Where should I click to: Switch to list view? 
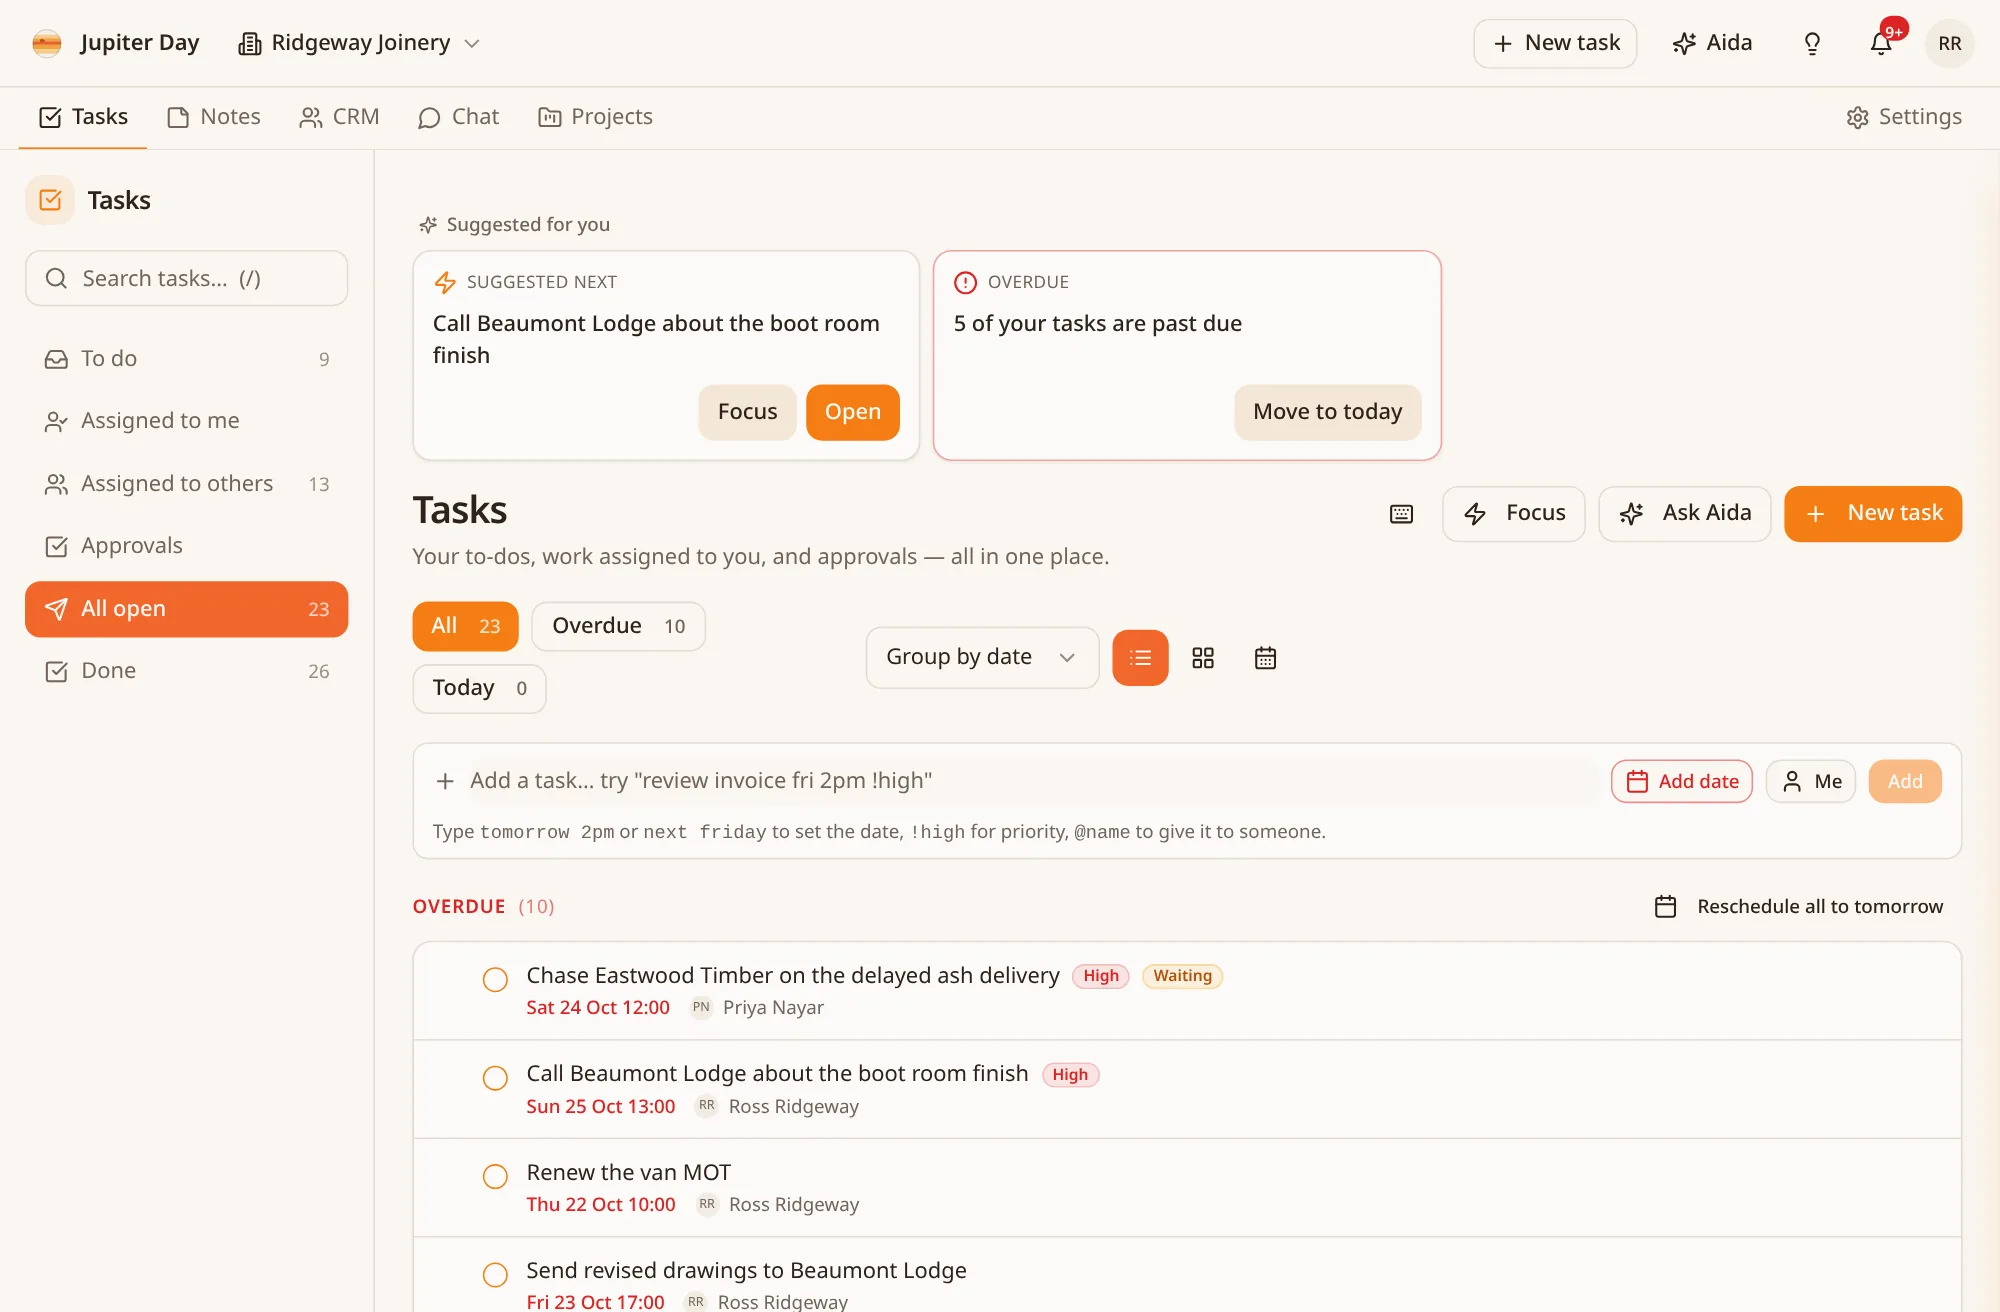tap(1140, 658)
